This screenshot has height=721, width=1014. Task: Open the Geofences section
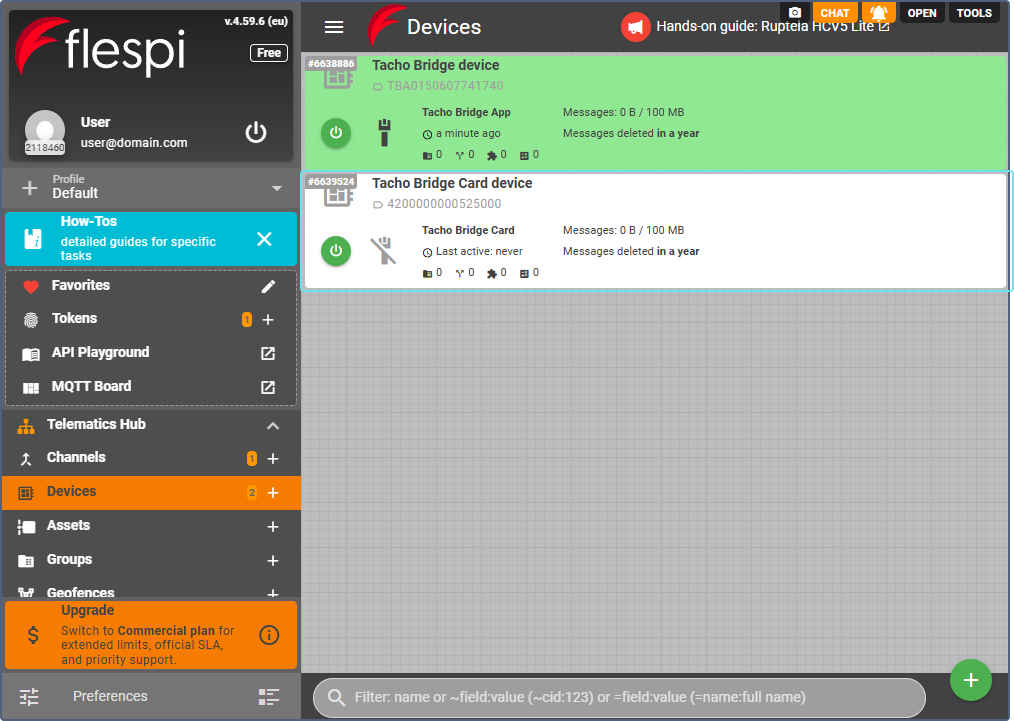(x=80, y=592)
